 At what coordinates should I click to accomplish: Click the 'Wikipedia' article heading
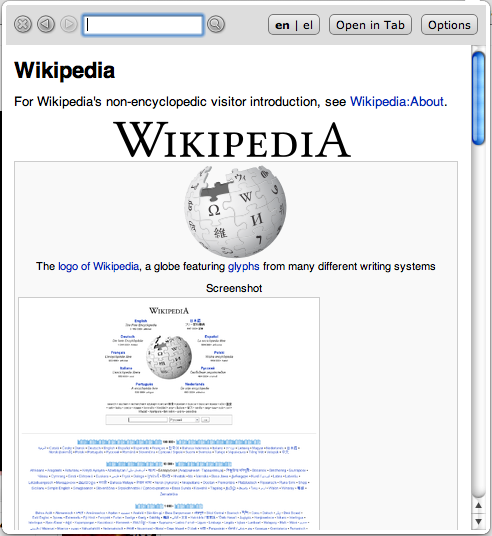click(65, 70)
